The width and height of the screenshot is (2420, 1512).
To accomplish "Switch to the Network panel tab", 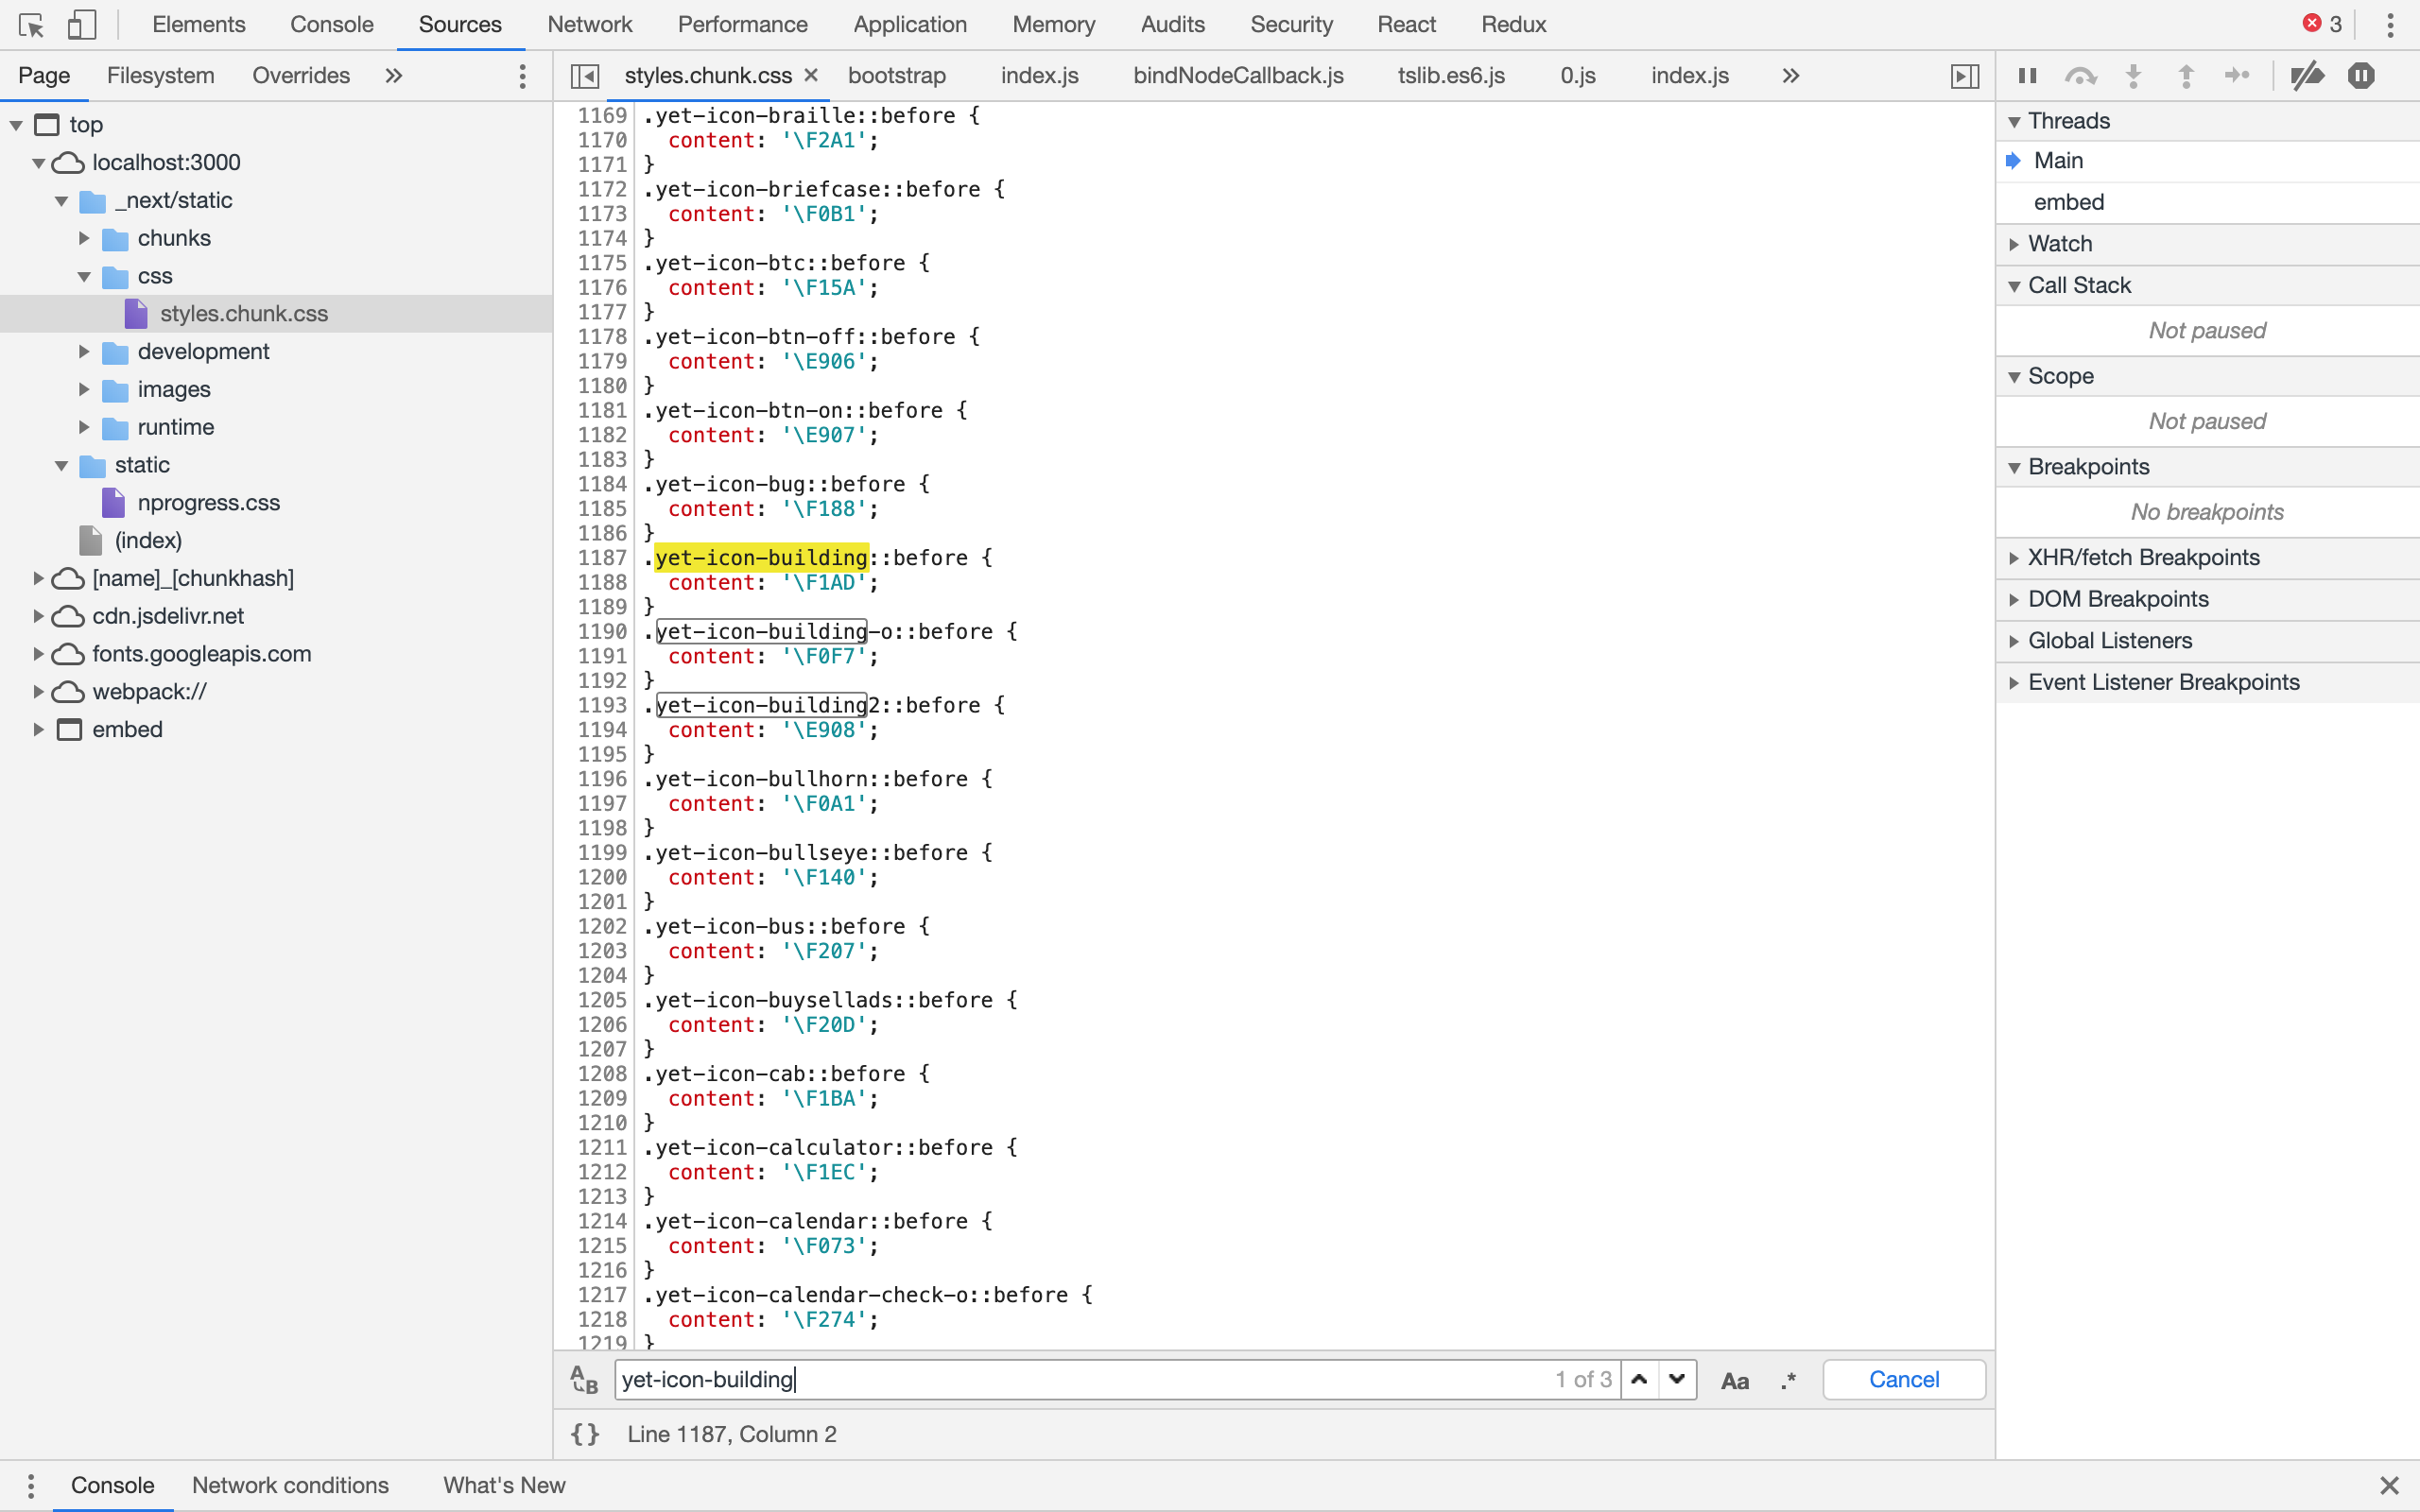I will coord(589,24).
